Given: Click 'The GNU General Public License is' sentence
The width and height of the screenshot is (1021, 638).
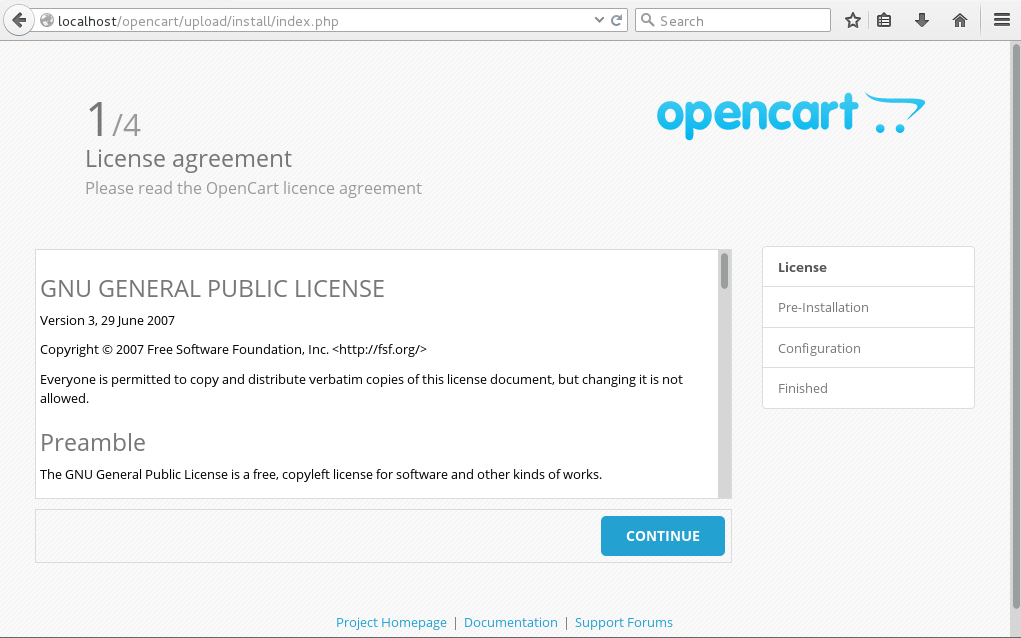Looking at the screenshot, I should point(321,474).
